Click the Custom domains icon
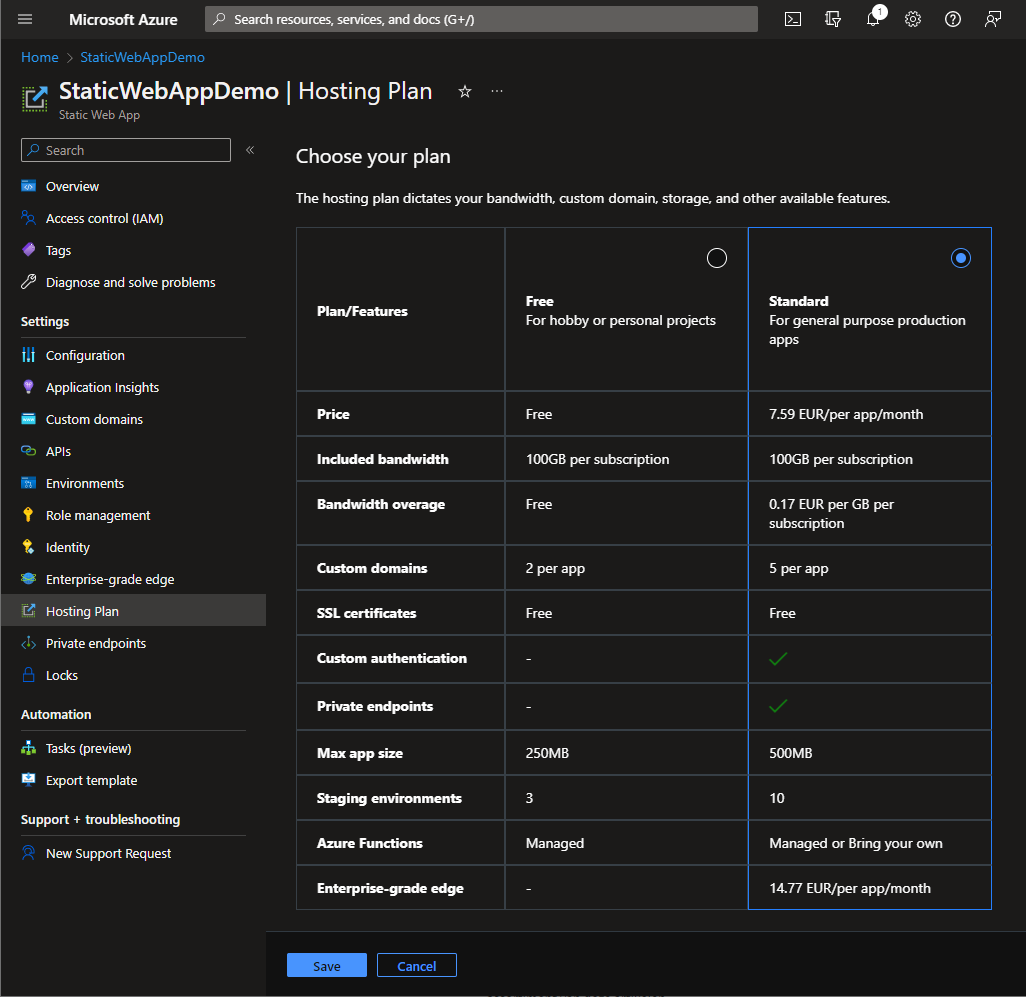Image resolution: width=1026 pixels, height=997 pixels. click(28, 419)
